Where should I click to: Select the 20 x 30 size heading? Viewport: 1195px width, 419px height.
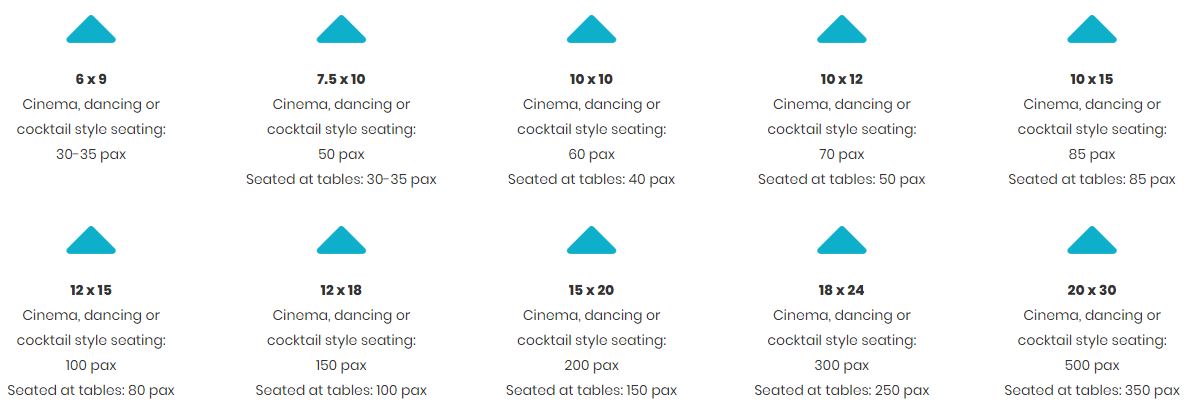1092,290
